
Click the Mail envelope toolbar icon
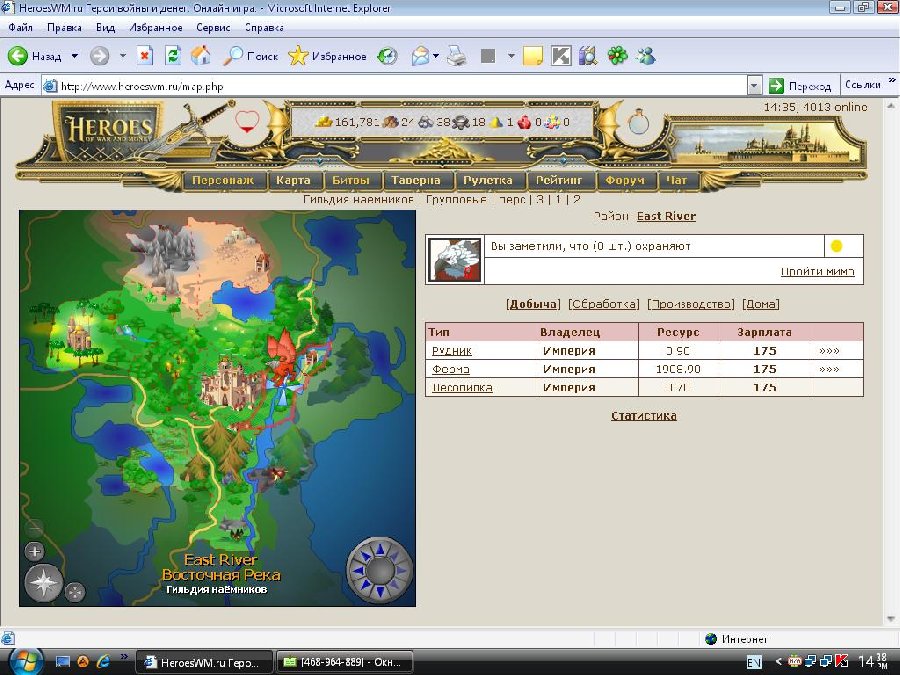(x=420, y=56)
